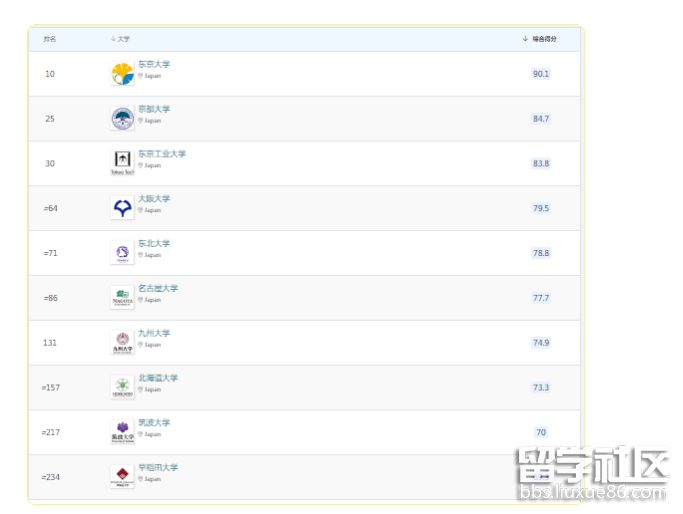Click the rank value =71
This screenshot has width=683, height=514.
[51, 253]
